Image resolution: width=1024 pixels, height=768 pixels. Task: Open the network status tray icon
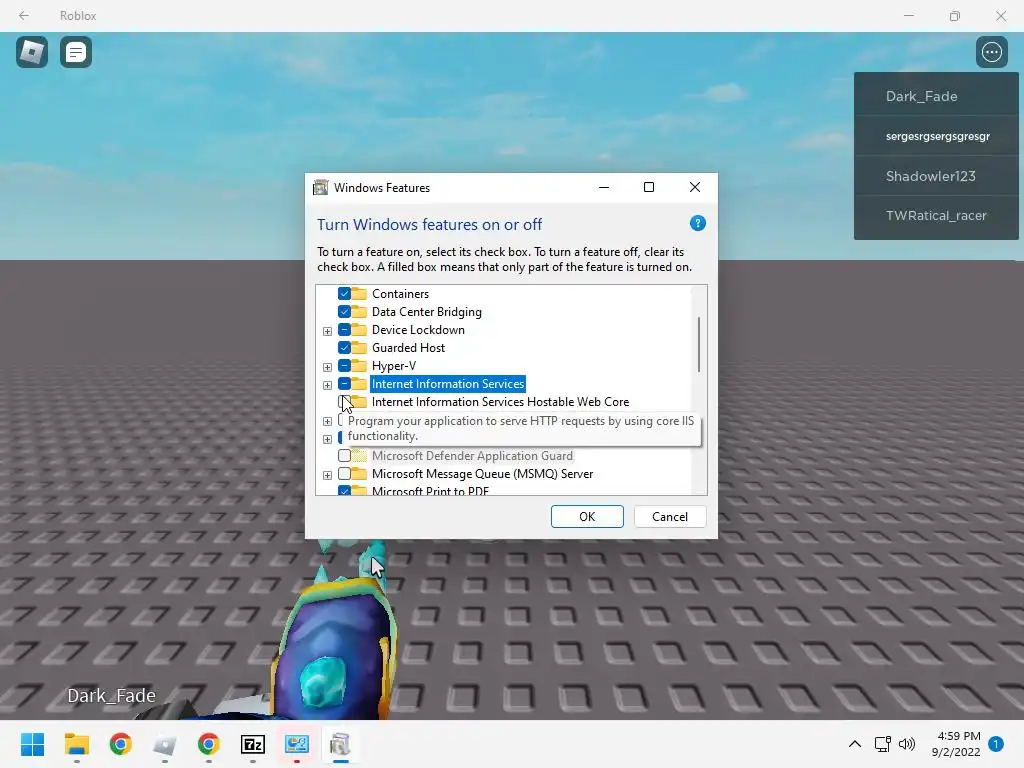tap(882, 744)
